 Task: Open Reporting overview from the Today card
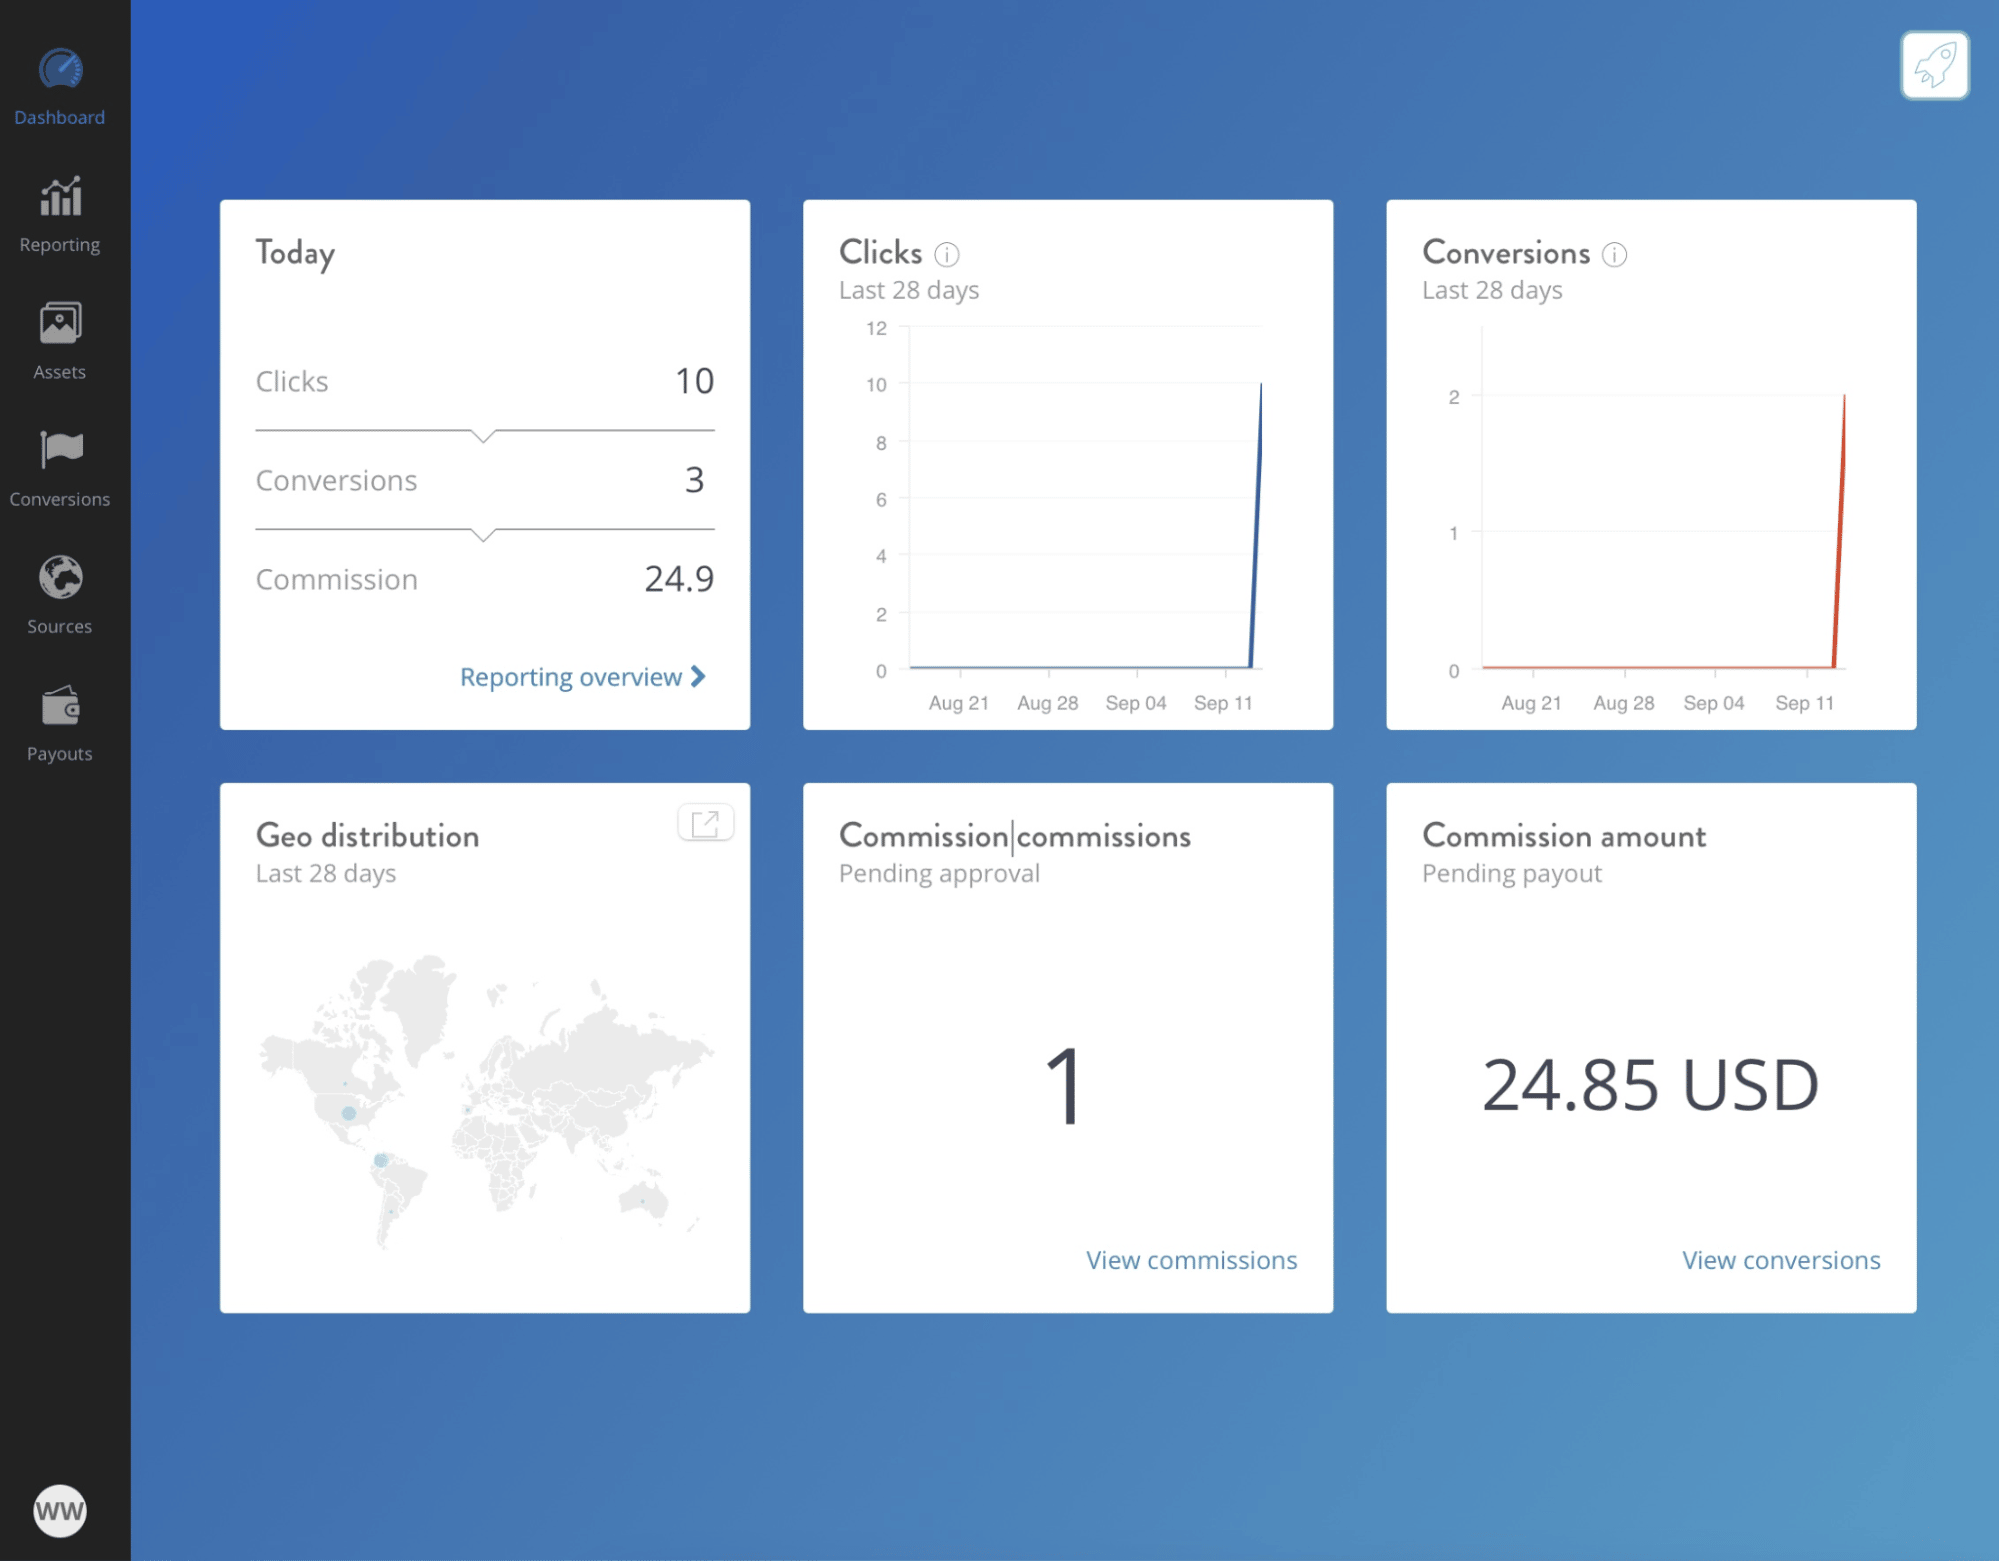coord(568,676)
